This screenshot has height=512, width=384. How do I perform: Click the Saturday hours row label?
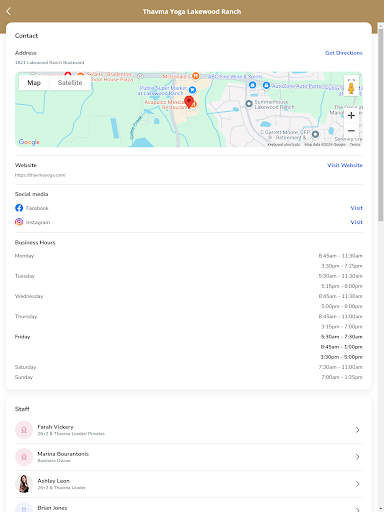point(25,367)
